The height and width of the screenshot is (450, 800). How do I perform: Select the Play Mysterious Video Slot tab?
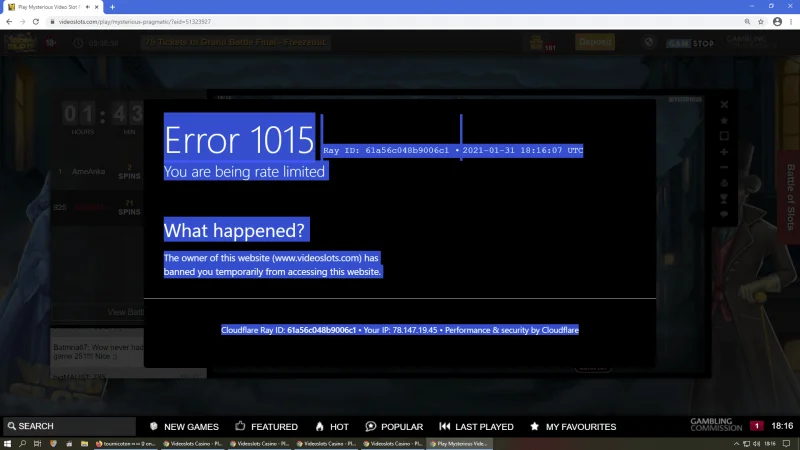52,7
